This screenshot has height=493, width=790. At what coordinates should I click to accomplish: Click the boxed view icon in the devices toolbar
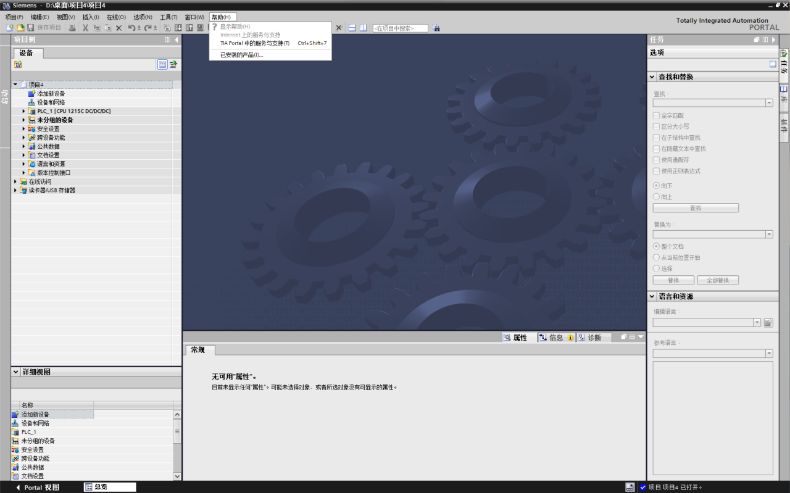click(x=162, y=64)
